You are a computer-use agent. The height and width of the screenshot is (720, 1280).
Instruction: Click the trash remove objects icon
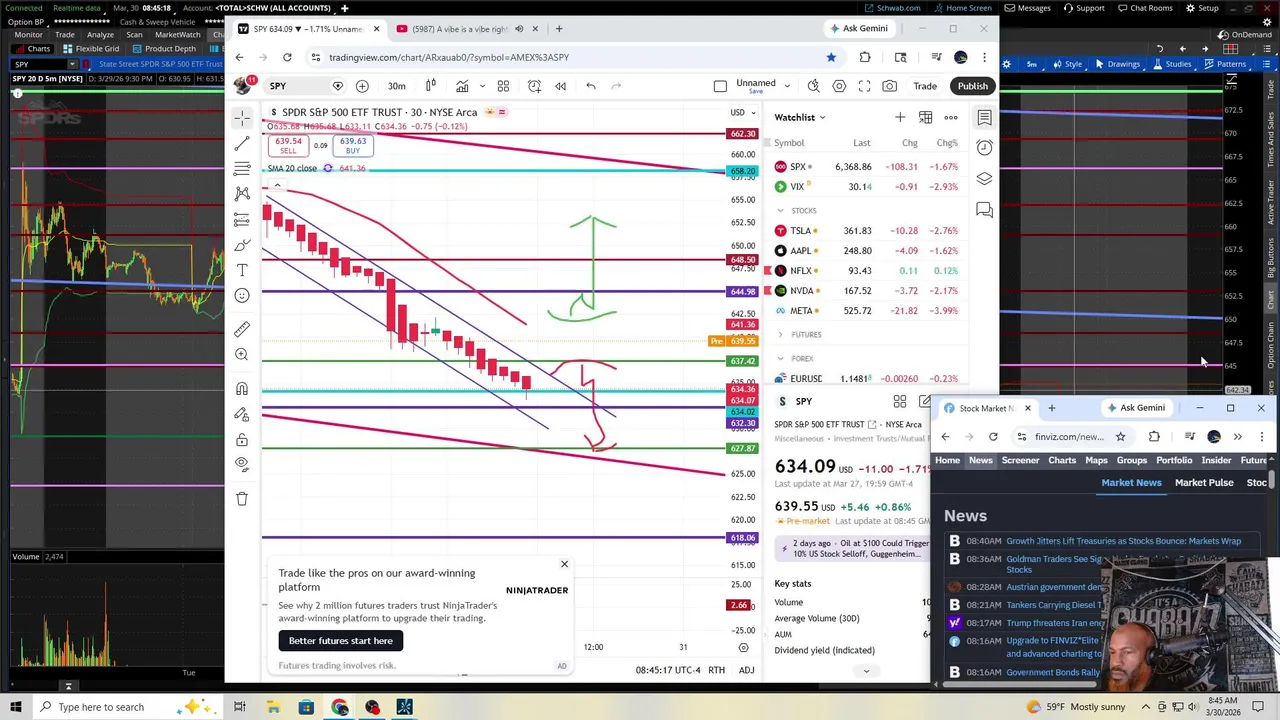click(x=242, y=498)
